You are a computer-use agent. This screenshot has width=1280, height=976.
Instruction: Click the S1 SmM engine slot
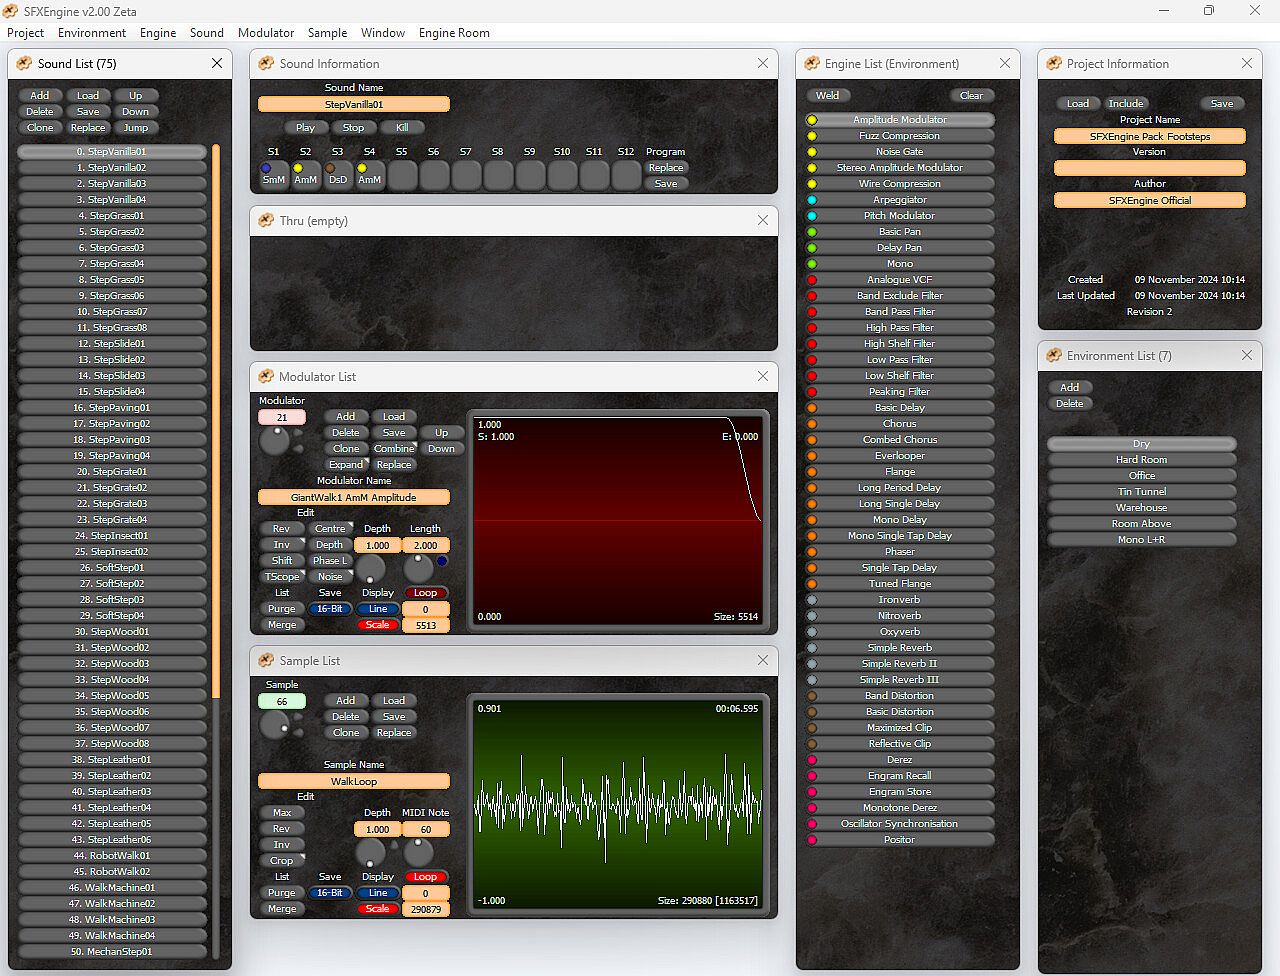pyautogui.click(x=273, y=175)
